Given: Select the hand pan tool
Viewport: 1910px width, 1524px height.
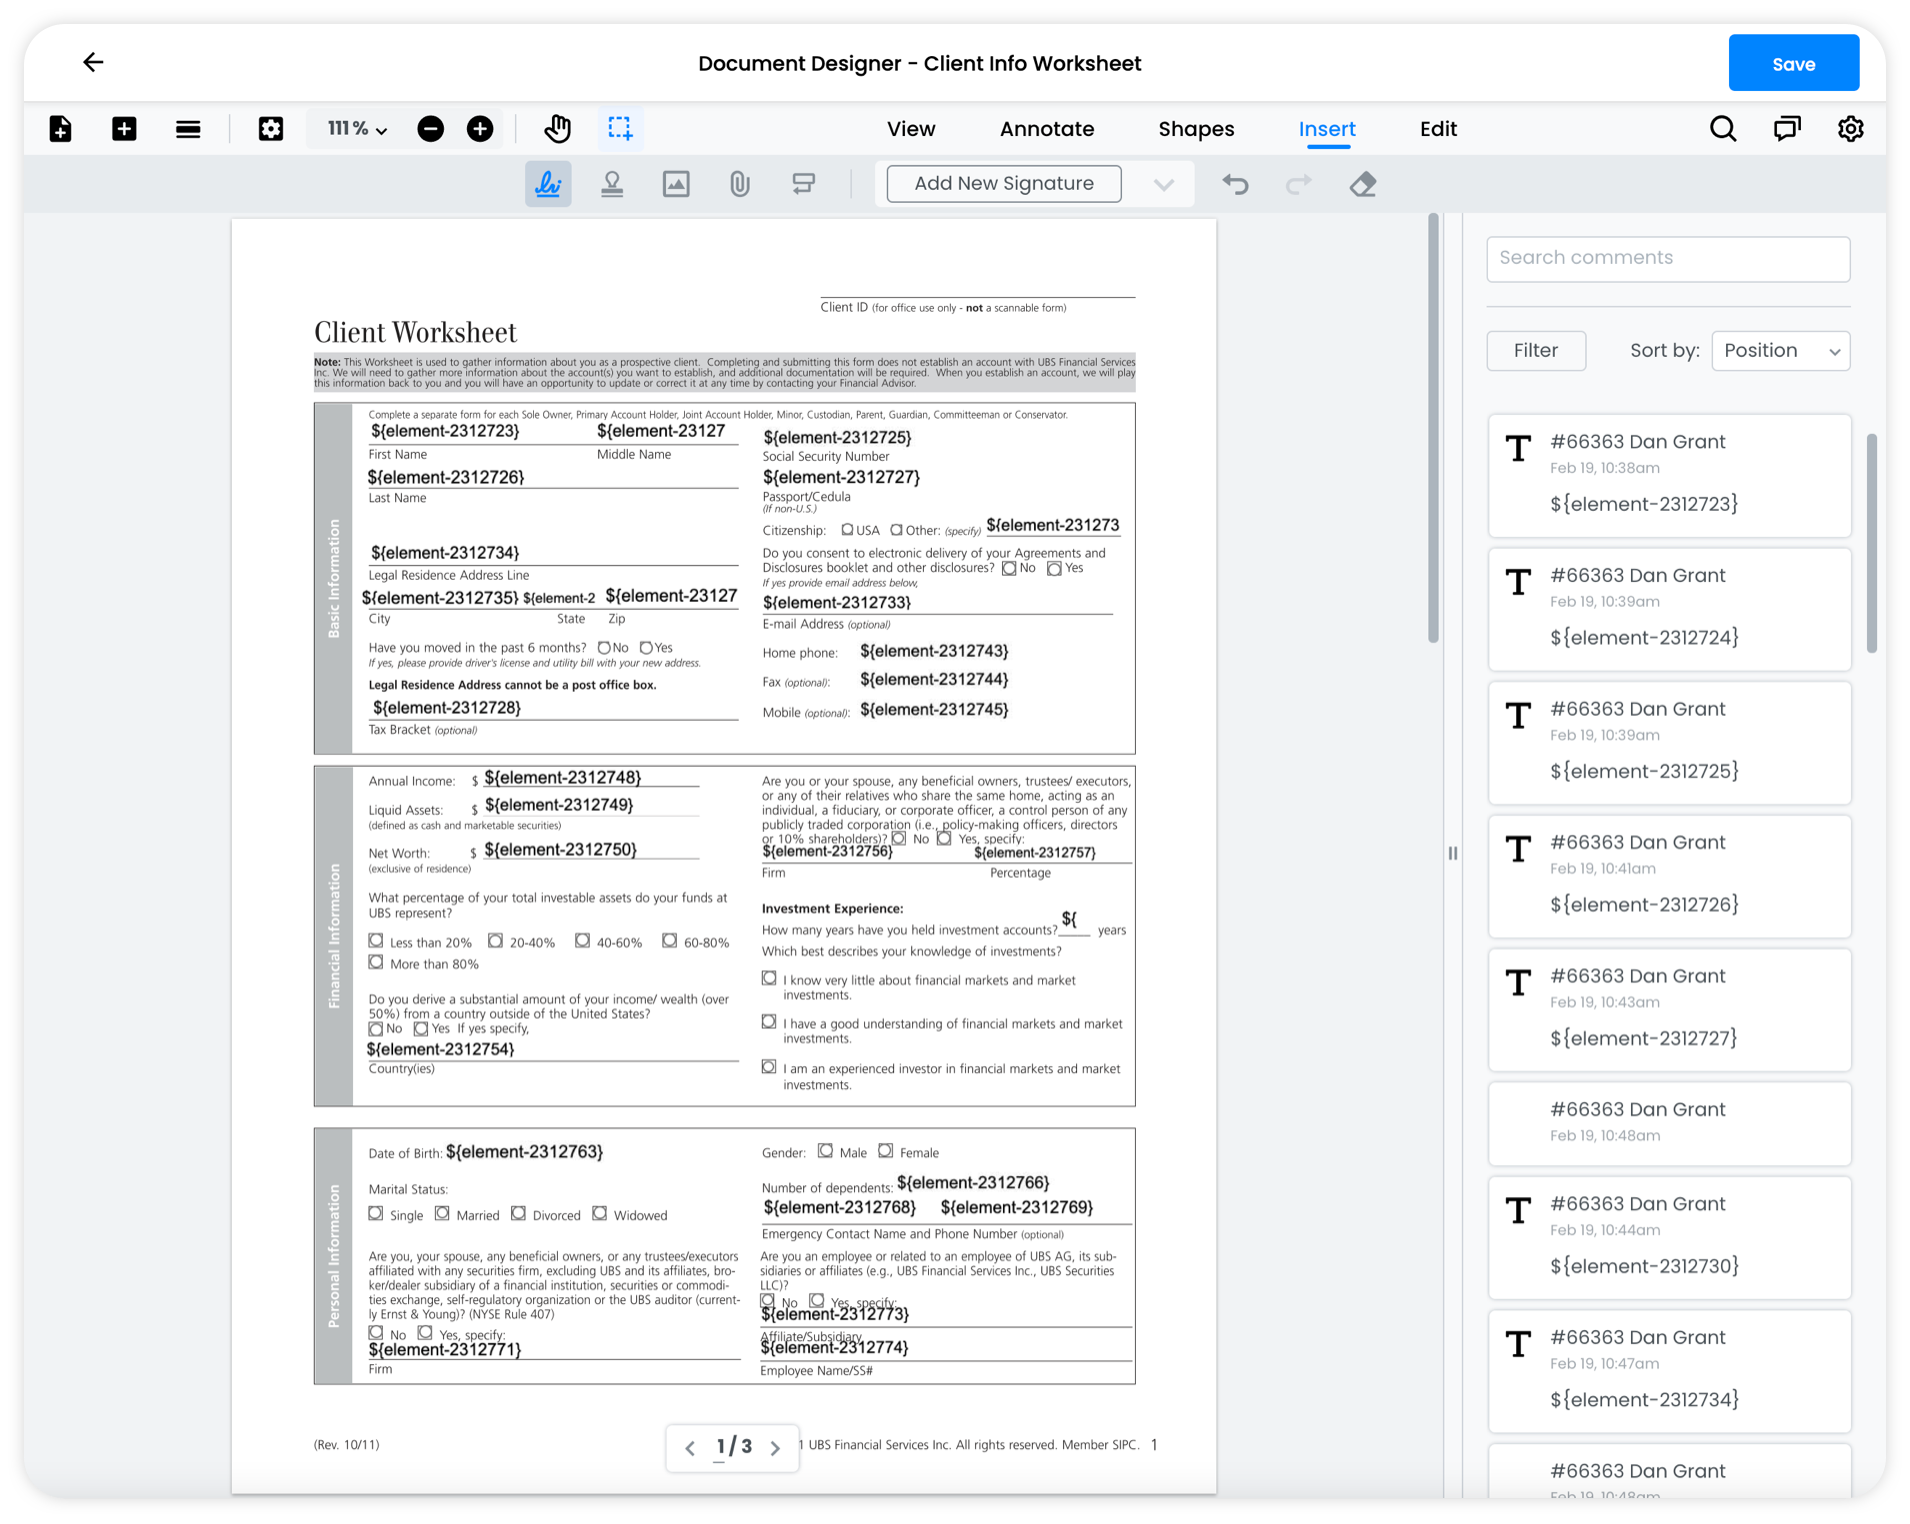Looking at the screenshot, I should (x=557, y=128).
